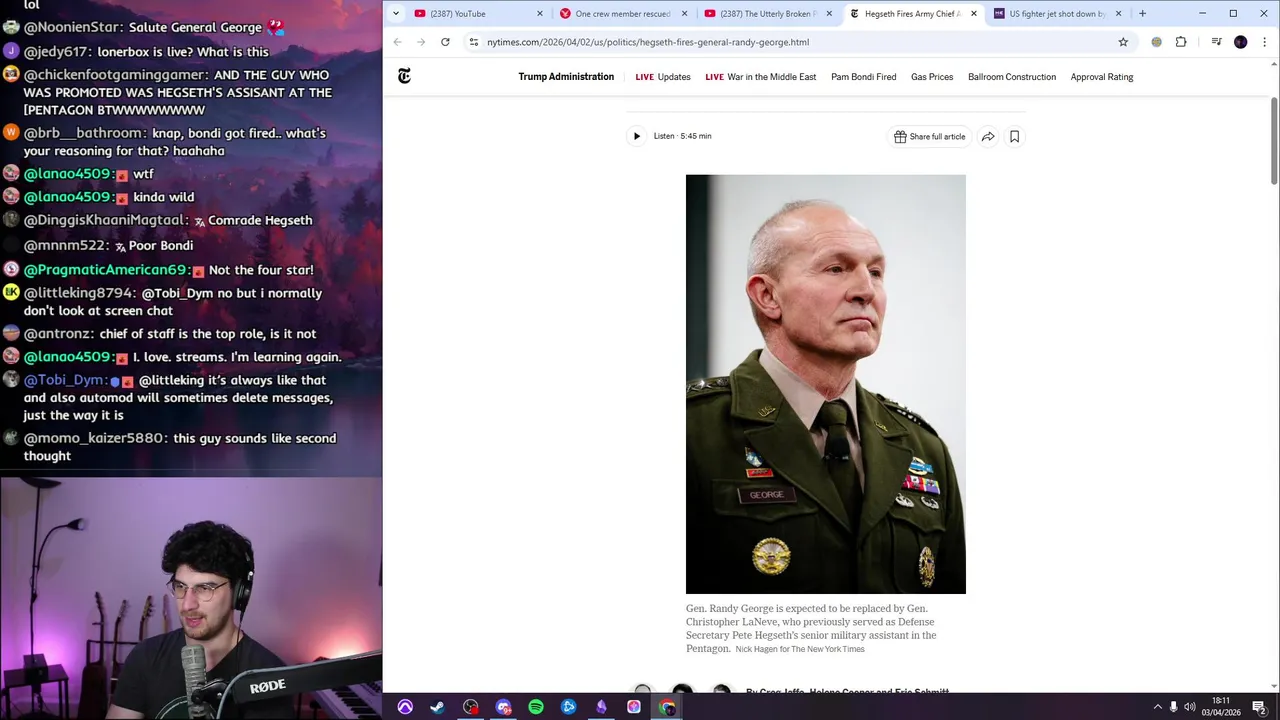The width and height of the screenshot is (1280, 720).
Task: Open LIVE War in the Middle East
Action: (760, 77)
